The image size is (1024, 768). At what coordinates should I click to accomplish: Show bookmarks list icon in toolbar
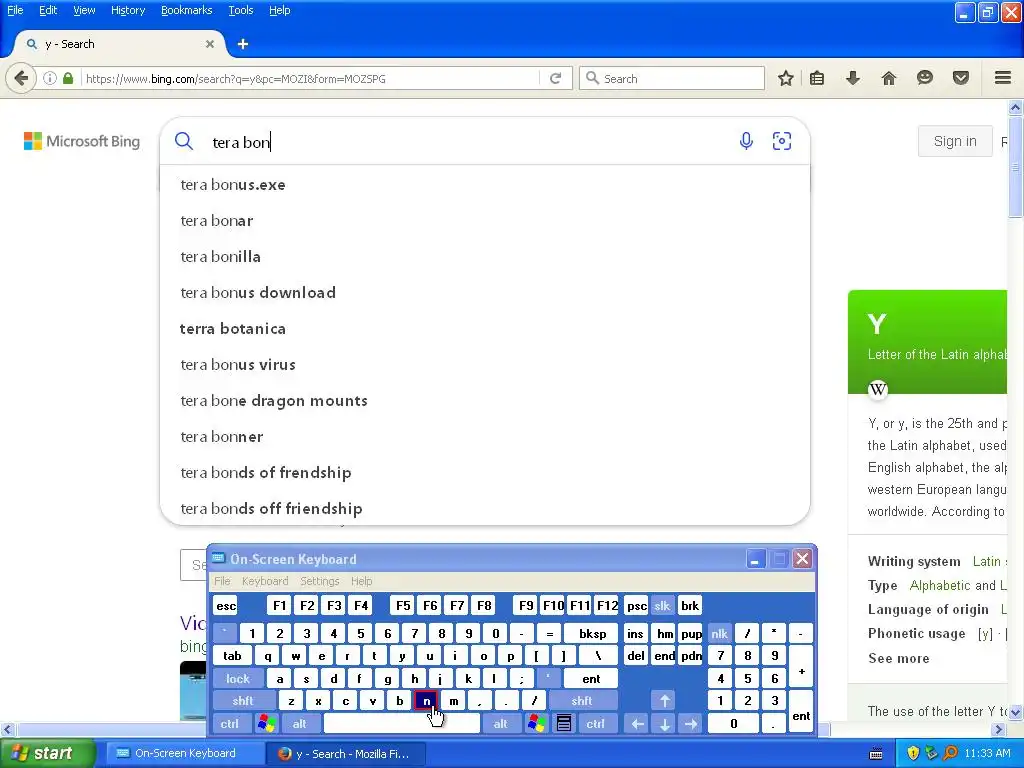click(817, 78)
